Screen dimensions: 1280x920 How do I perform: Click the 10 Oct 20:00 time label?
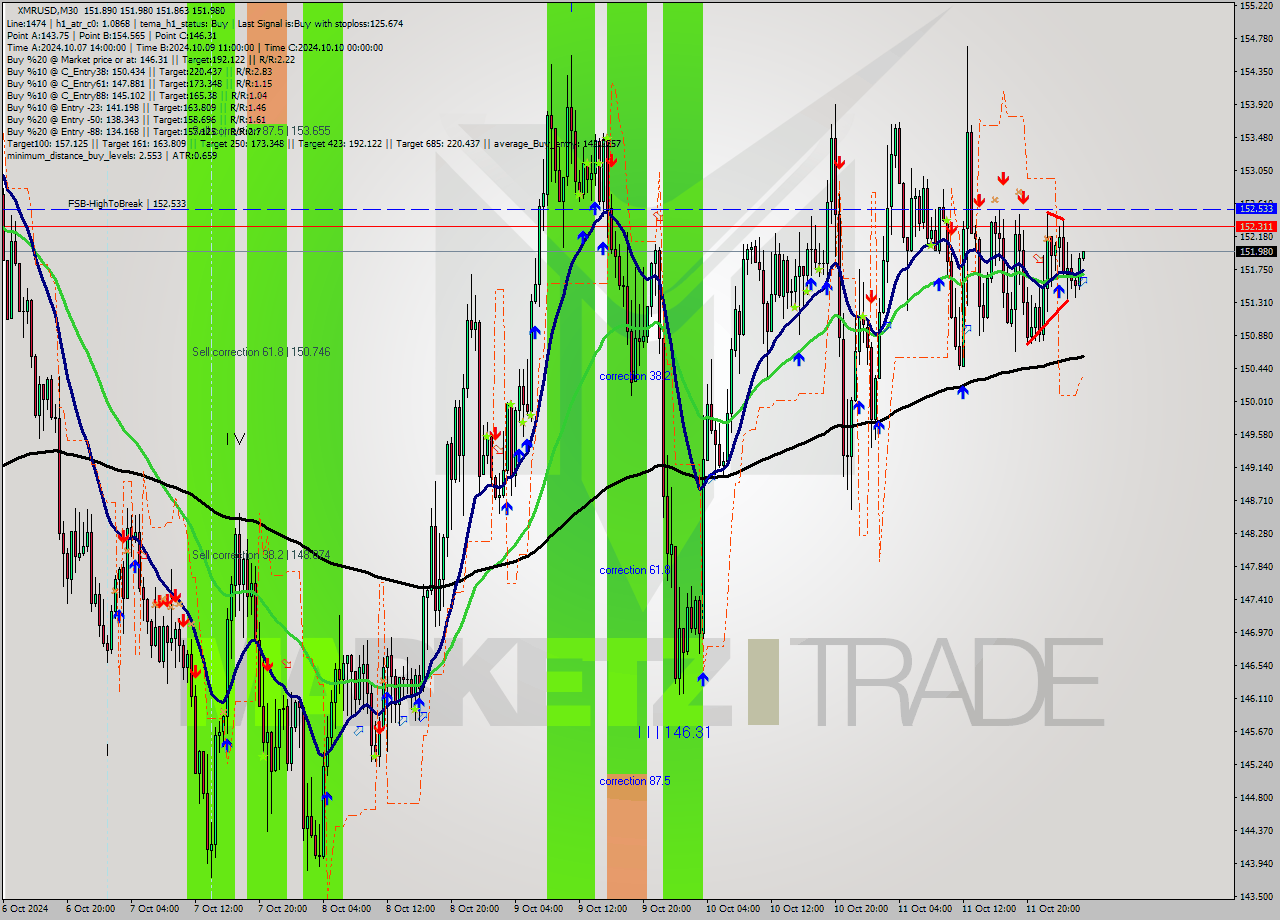click(x=861, y=909)
